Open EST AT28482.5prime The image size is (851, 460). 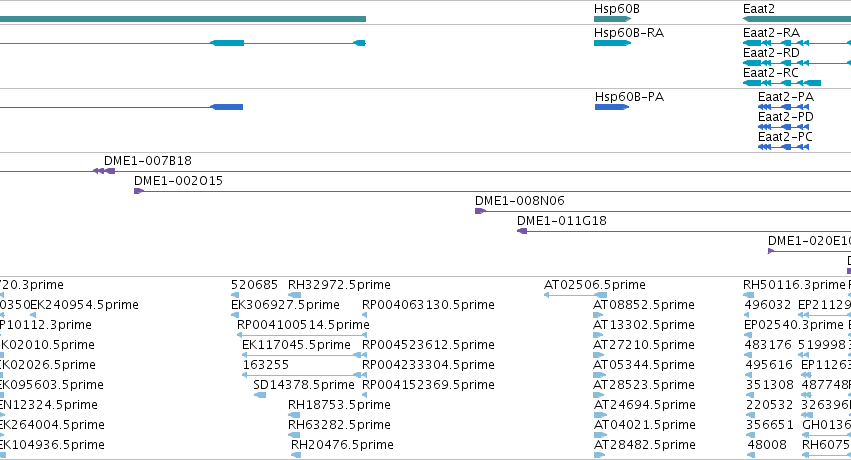point(644,445)
